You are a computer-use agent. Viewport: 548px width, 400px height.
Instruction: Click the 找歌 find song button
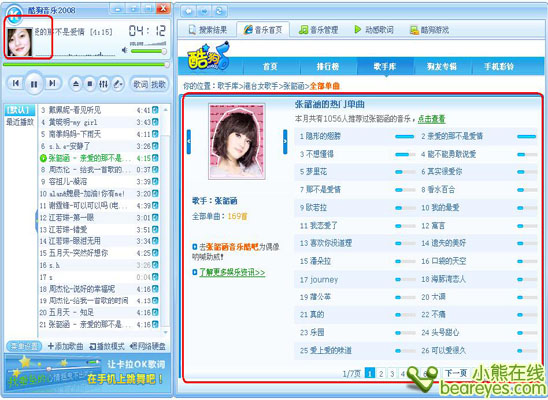(x=158, y=84)
